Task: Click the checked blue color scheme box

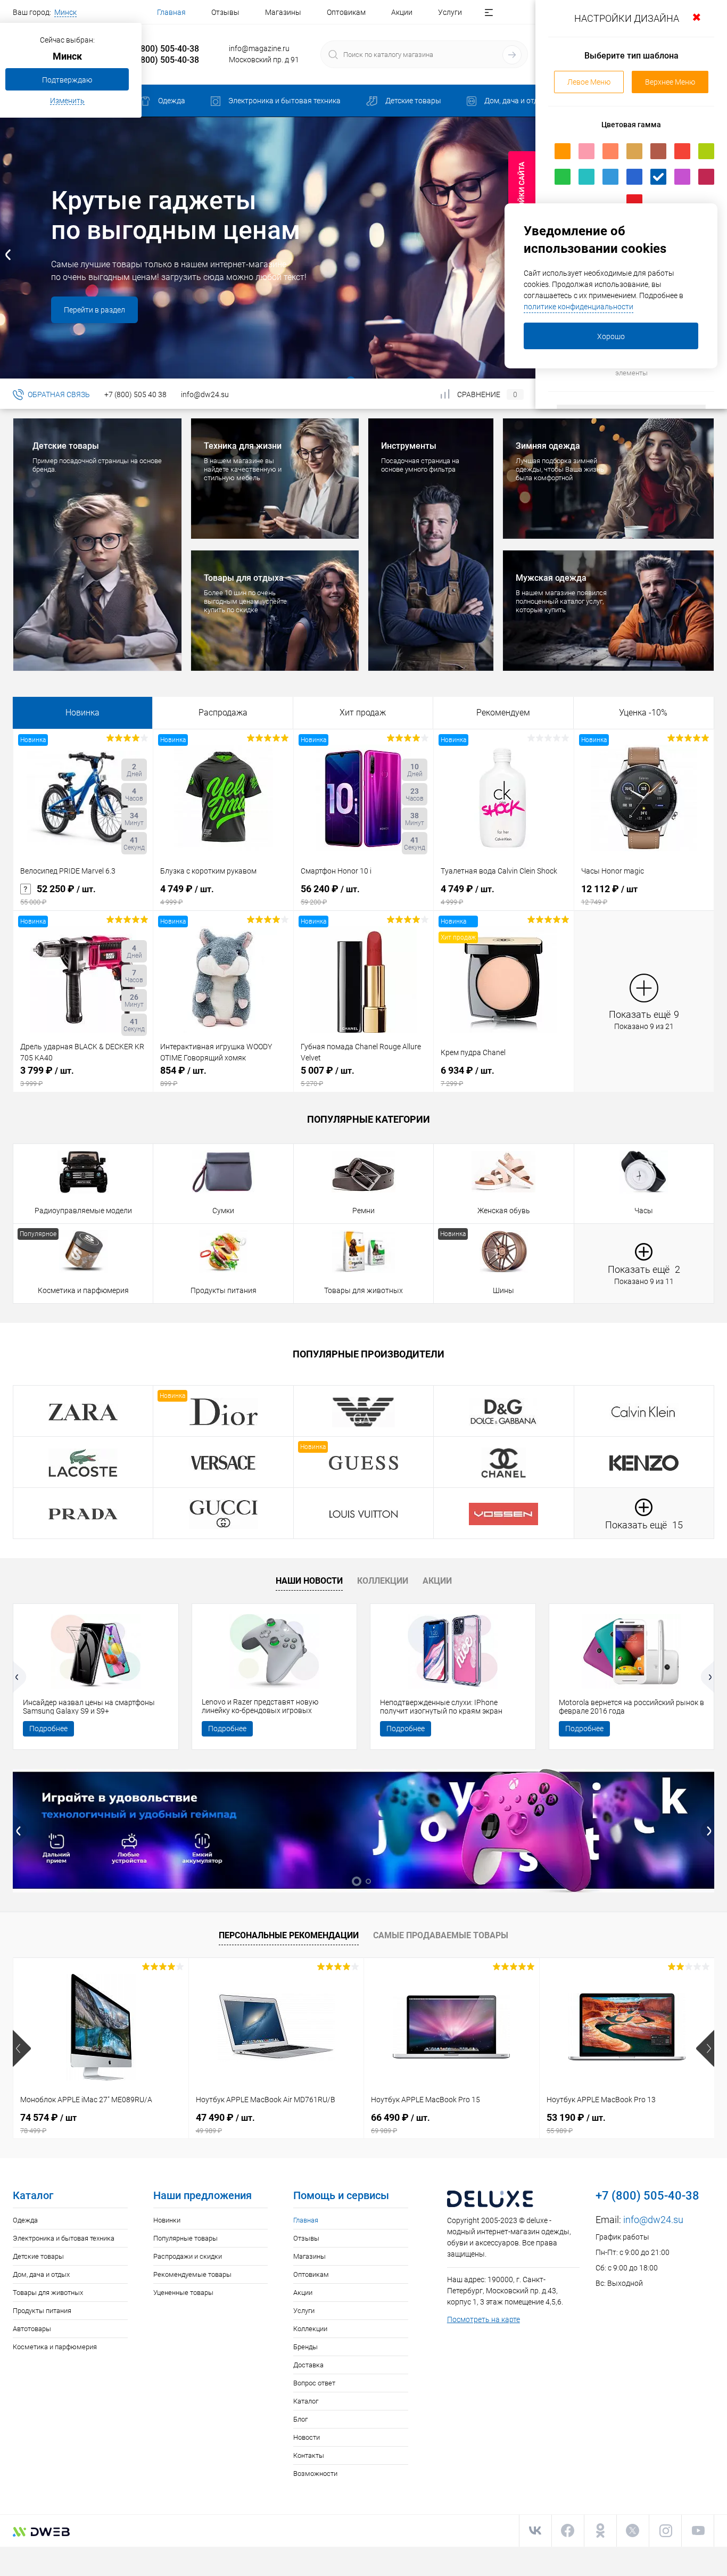Action: 658,176
